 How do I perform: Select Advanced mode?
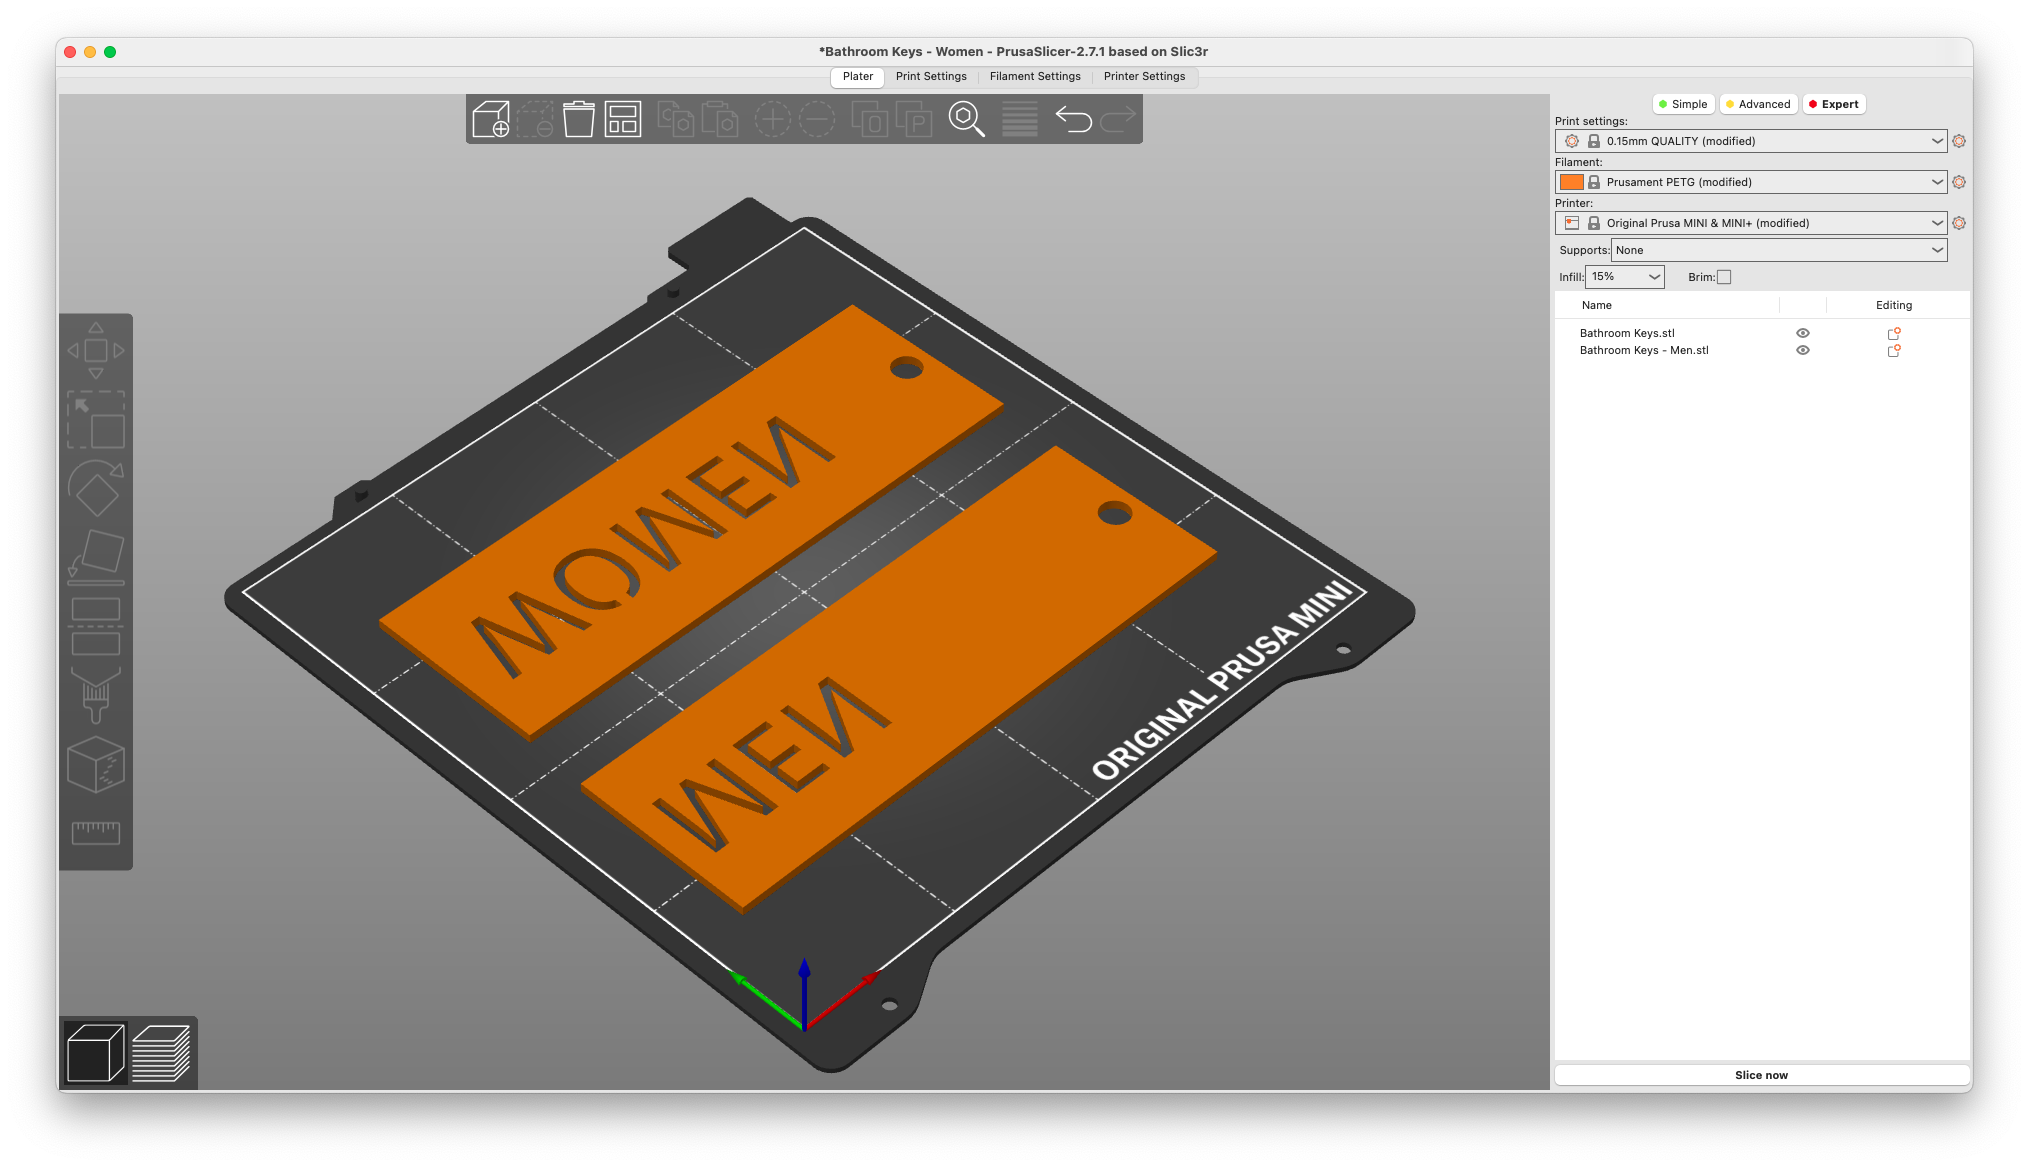(1758, 104)
